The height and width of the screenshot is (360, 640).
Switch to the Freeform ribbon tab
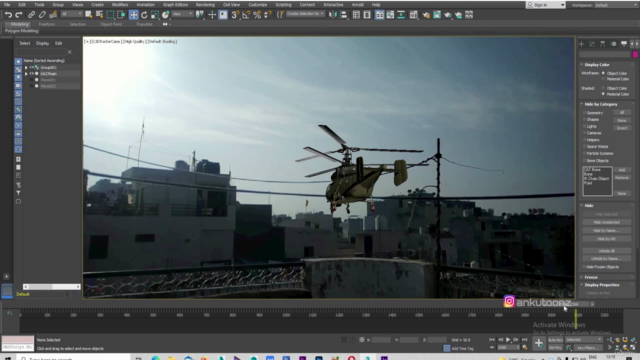coord(47,24)
